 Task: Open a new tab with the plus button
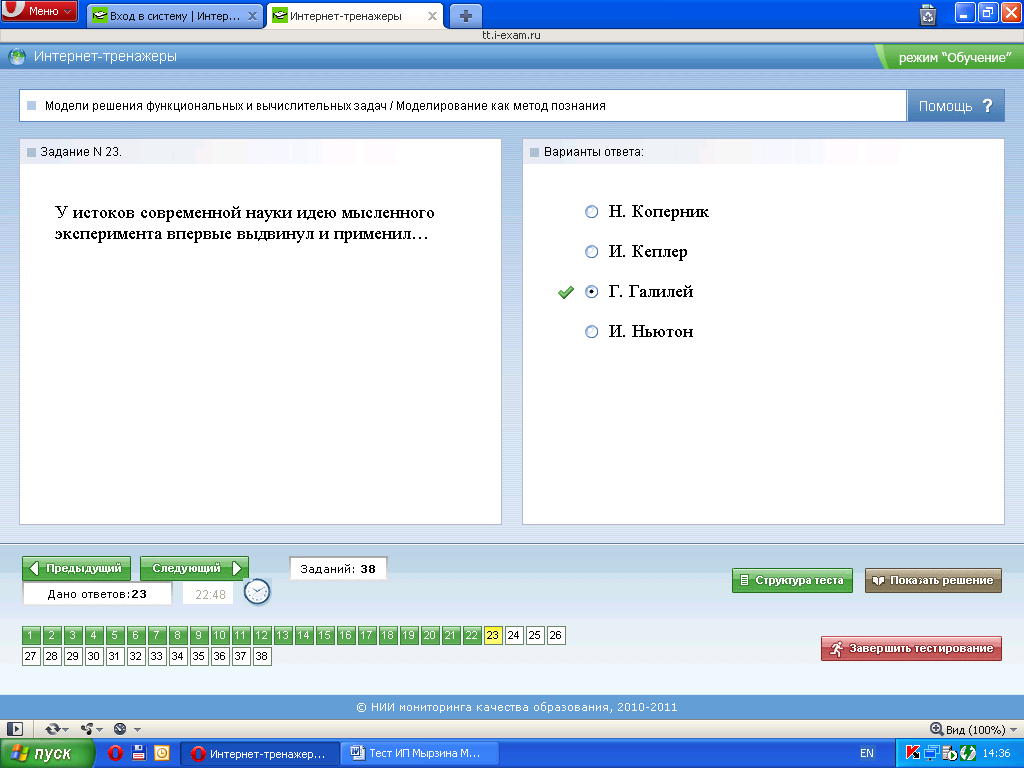(466, 16)
